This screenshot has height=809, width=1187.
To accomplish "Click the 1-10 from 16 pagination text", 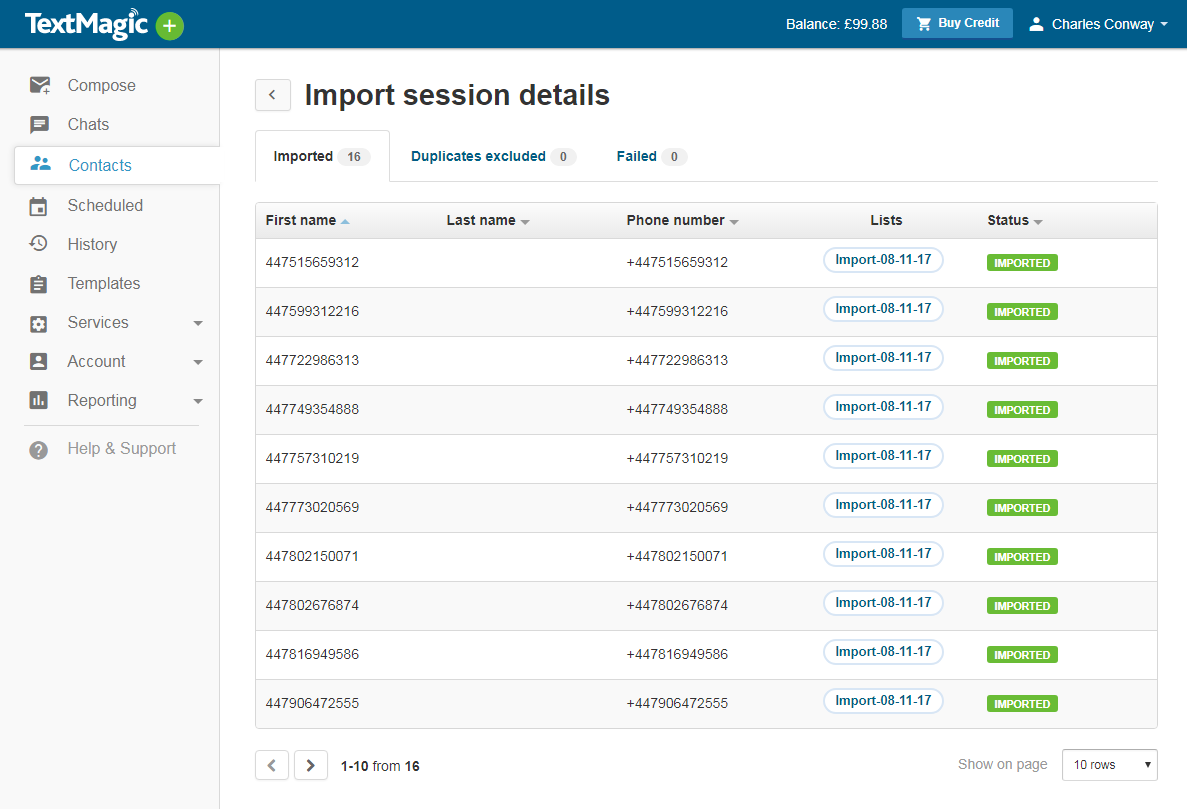I will [x=380, y=766].
